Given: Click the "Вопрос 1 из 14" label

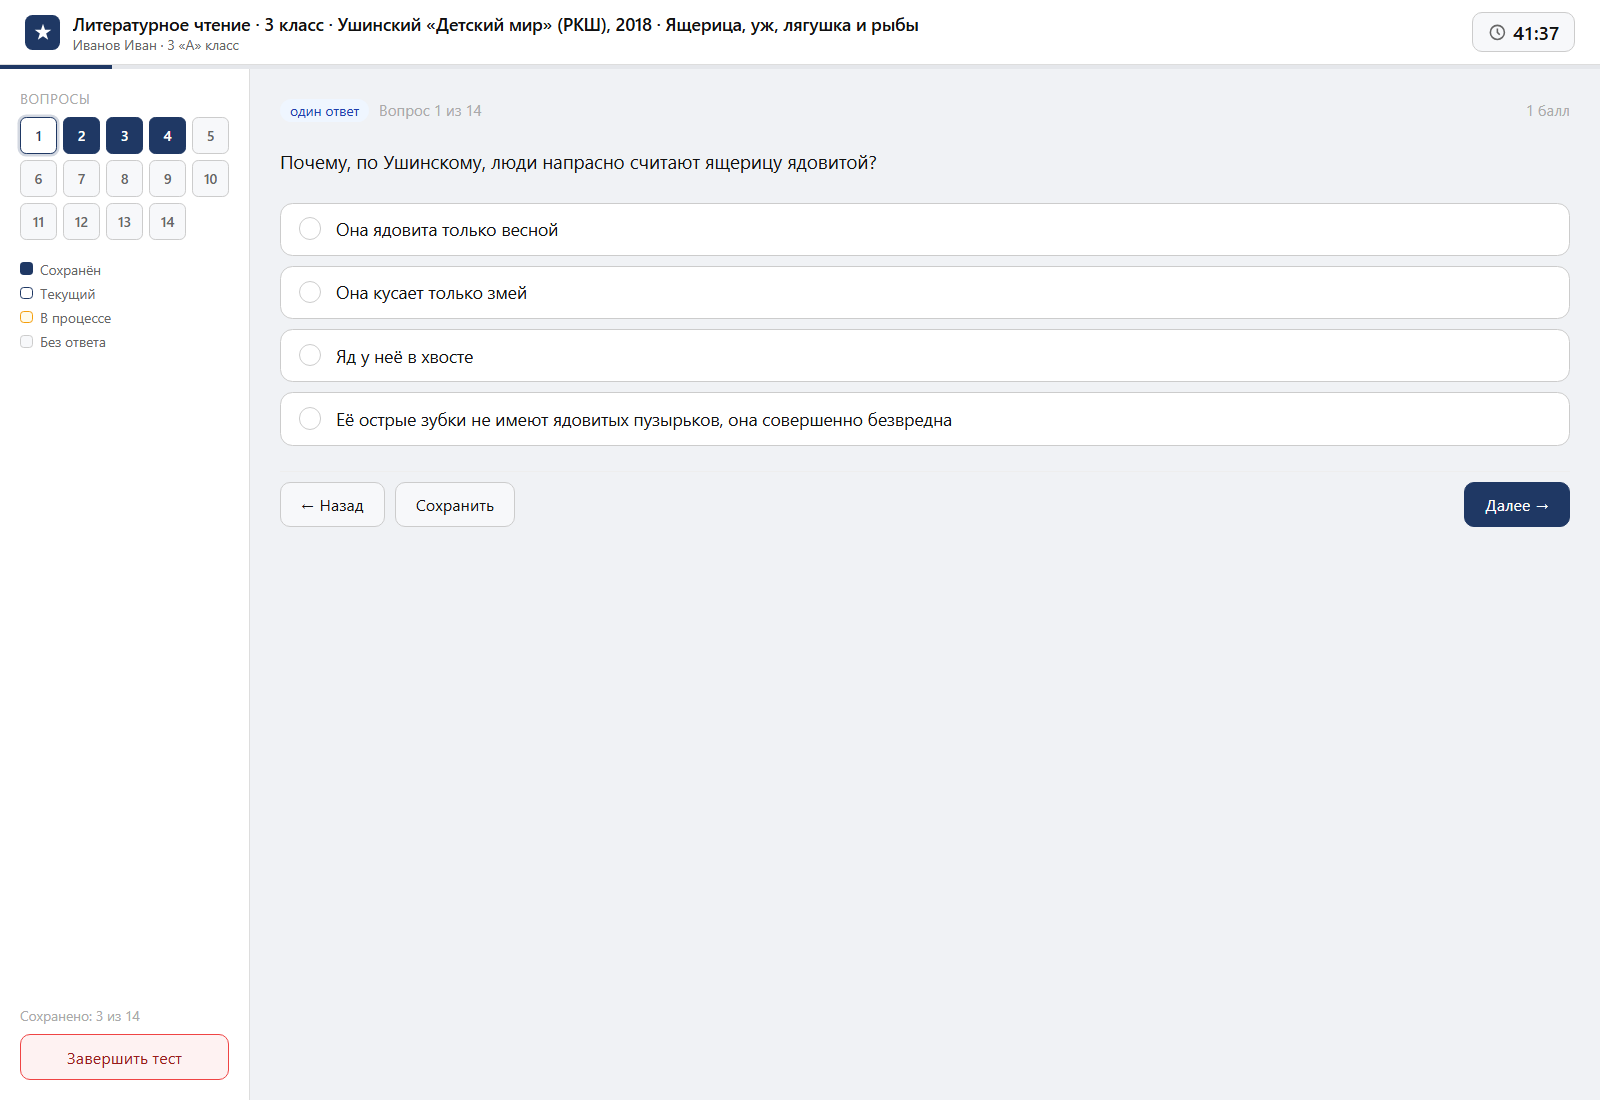Looking at the screenshot, I should [x=430, y=111].
